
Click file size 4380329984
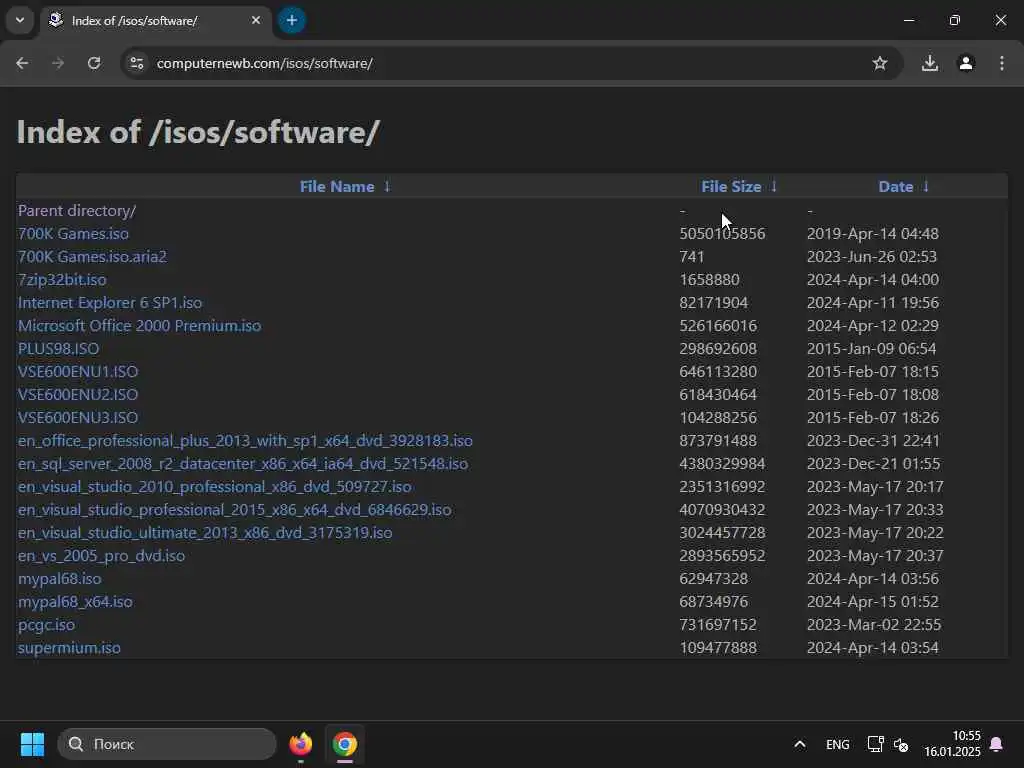722,464
